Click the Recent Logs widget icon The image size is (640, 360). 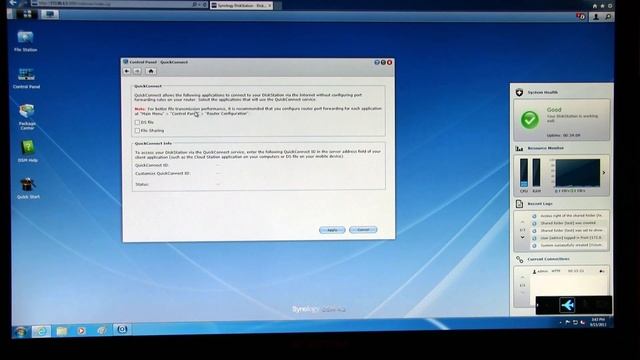[x=519, y=204]
